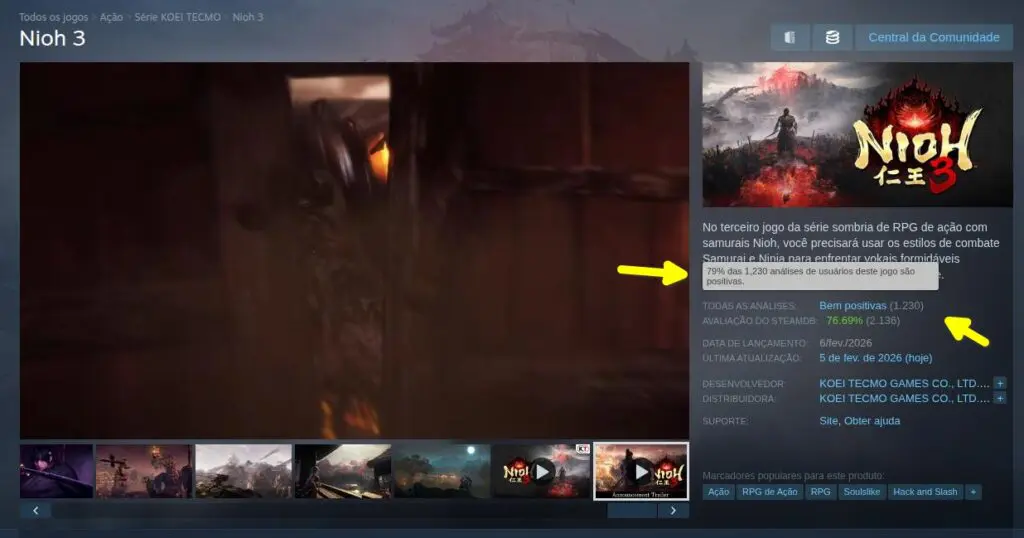Open Central da Comunidade
This screenshot has width=1024, height=538.
point(933,37)
